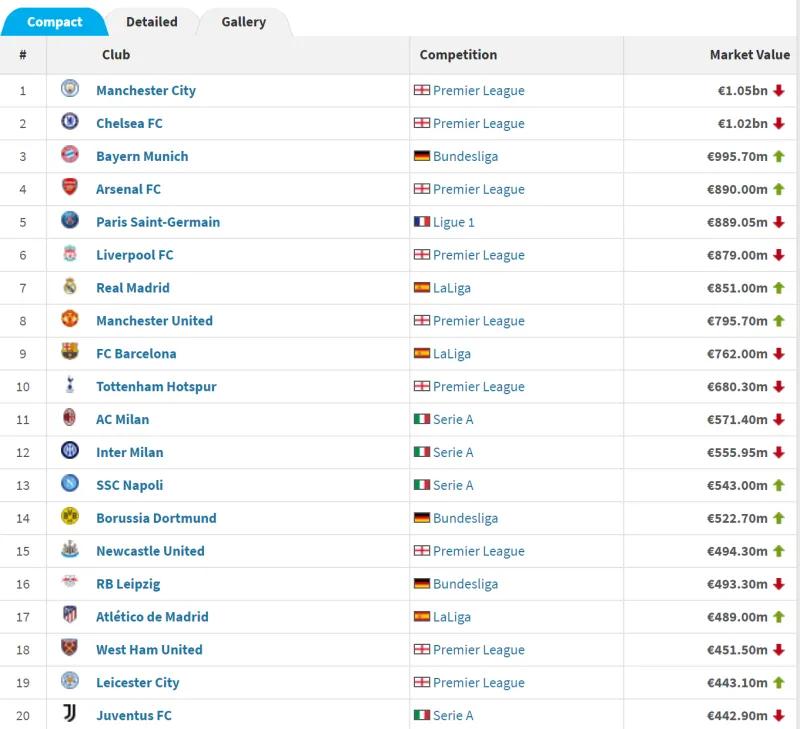
Task: Click the Chelsea FC crest icon
Action: point(70,123)
